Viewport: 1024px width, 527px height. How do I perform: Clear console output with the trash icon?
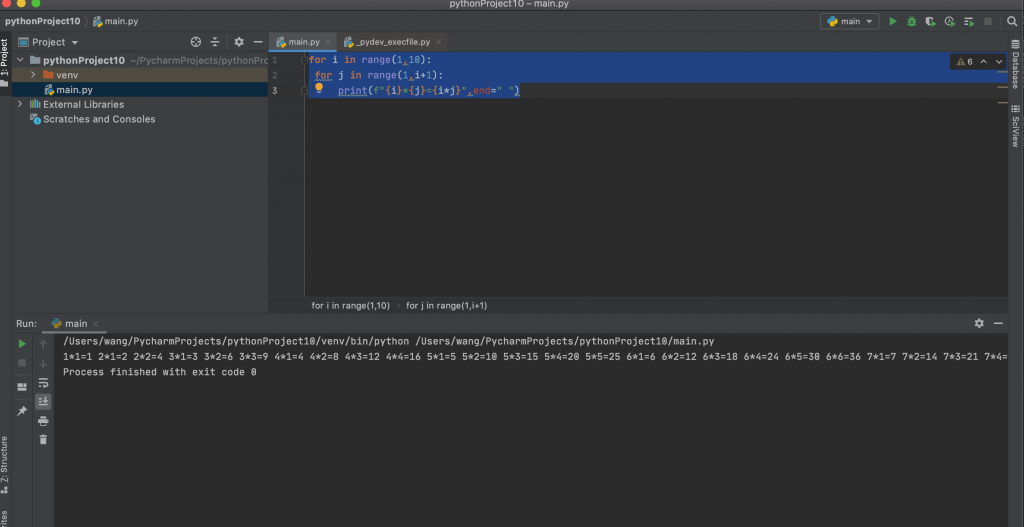point(44,439)
